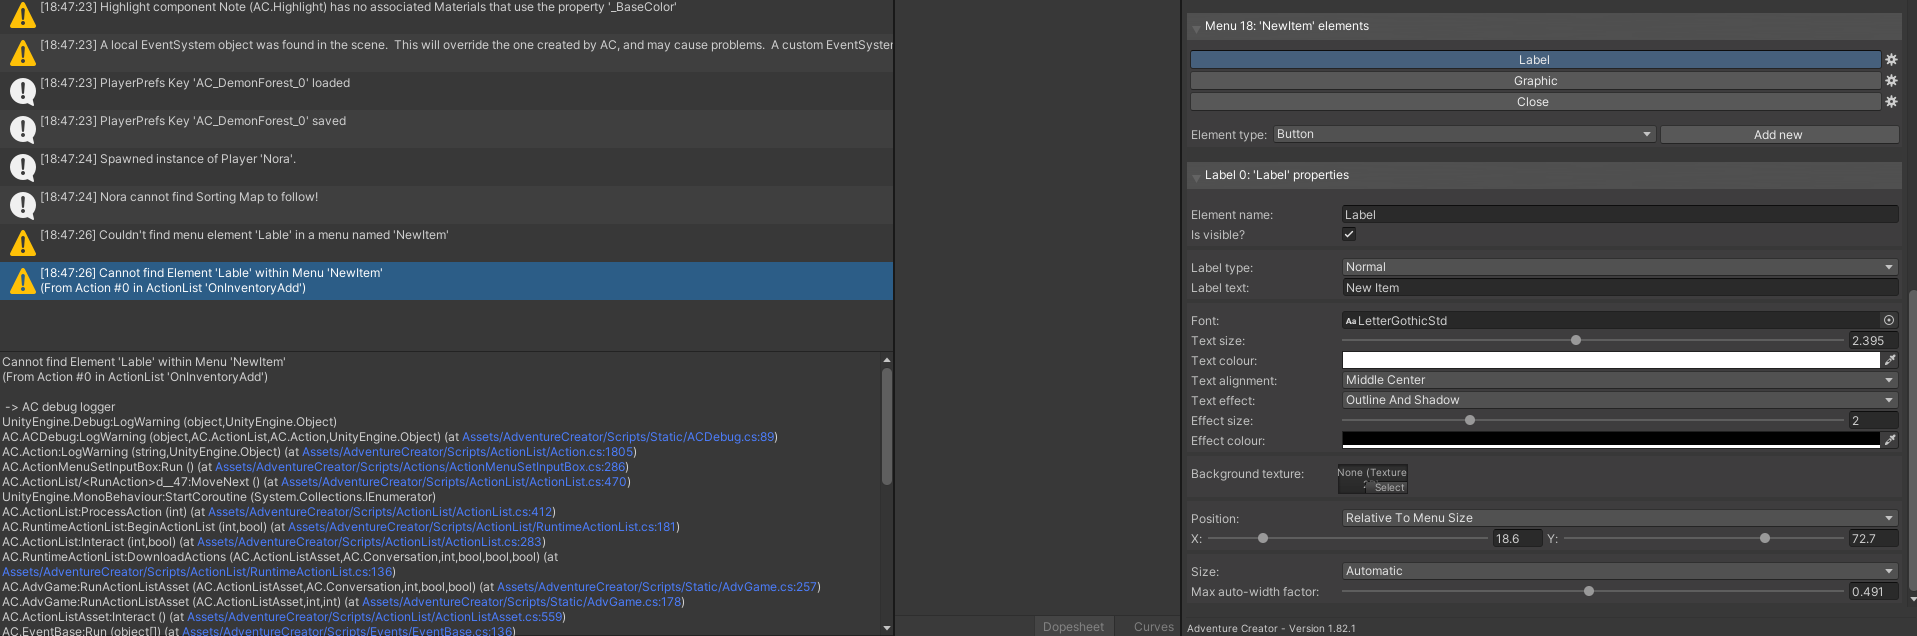Image resolution: width=1917 pixels, height=636 pixels.
Task: Click the Y position value field 72.7
Action: click(1872, 539)
